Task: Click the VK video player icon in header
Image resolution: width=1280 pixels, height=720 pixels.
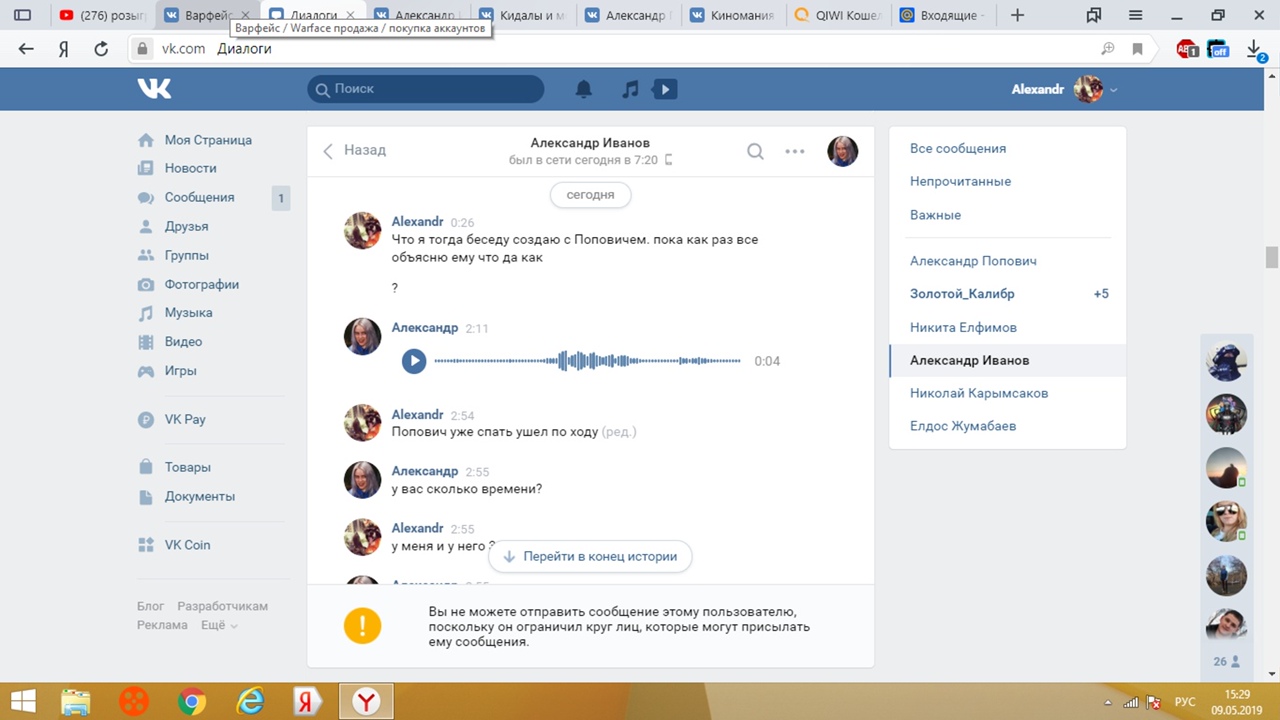Action: point(665,89)
